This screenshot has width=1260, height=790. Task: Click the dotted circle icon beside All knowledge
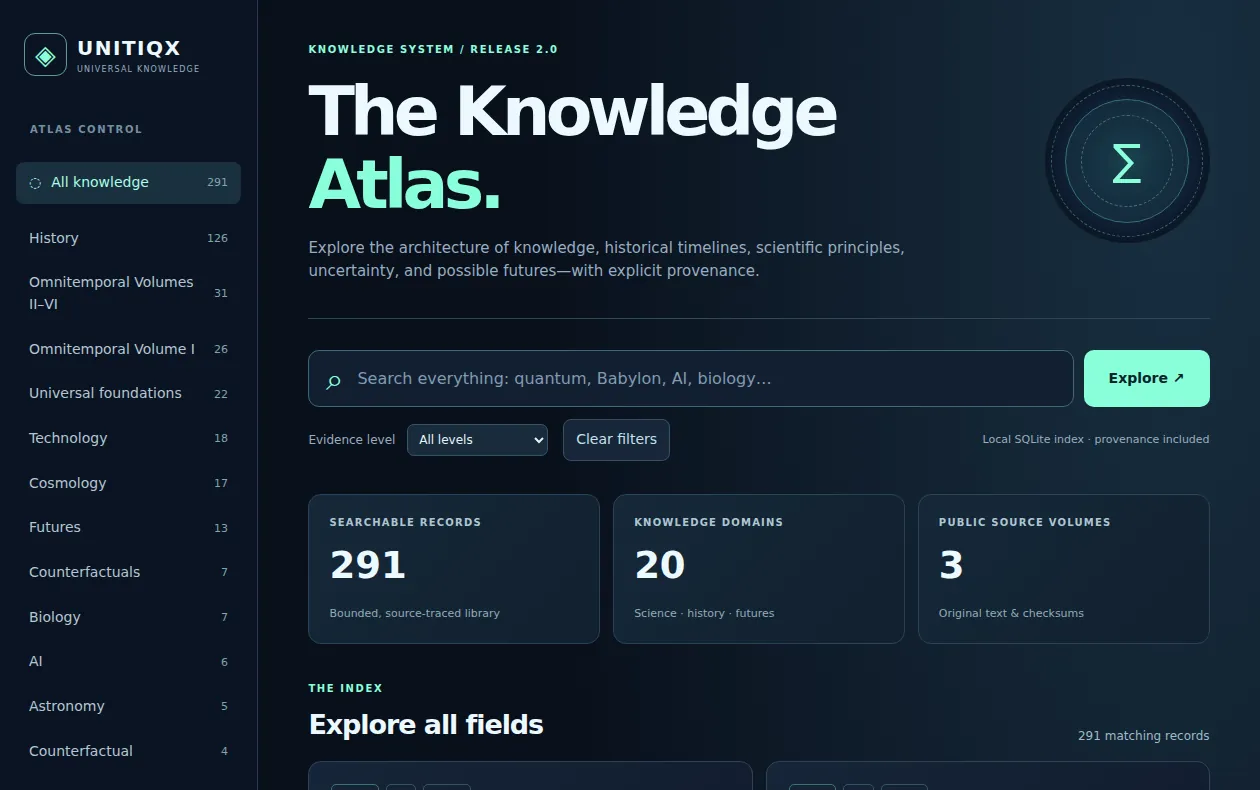[35, 183]
